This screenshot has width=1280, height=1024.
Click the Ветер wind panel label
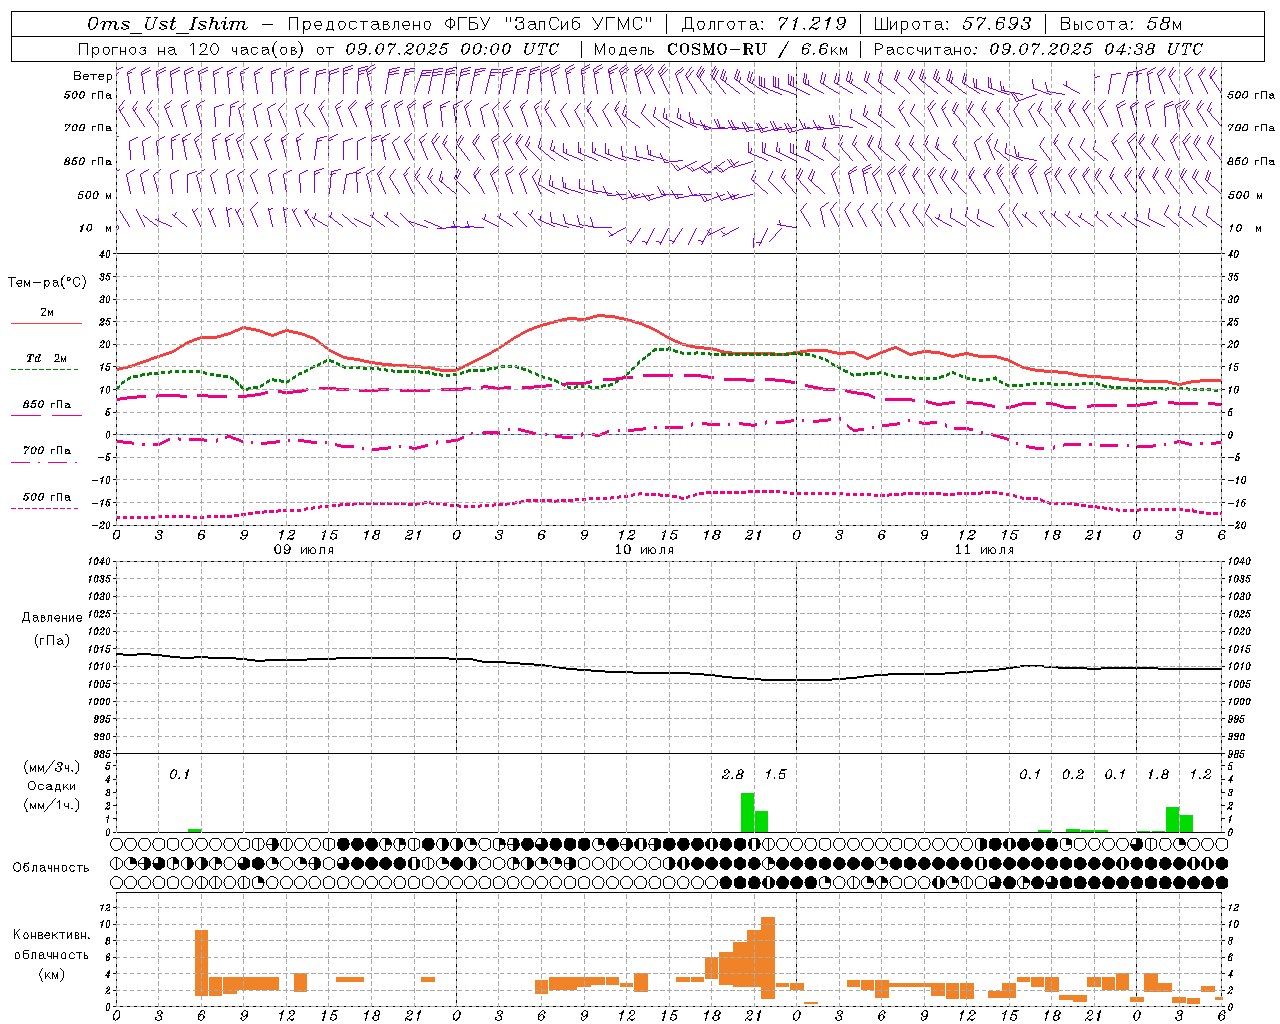(92, 76)
